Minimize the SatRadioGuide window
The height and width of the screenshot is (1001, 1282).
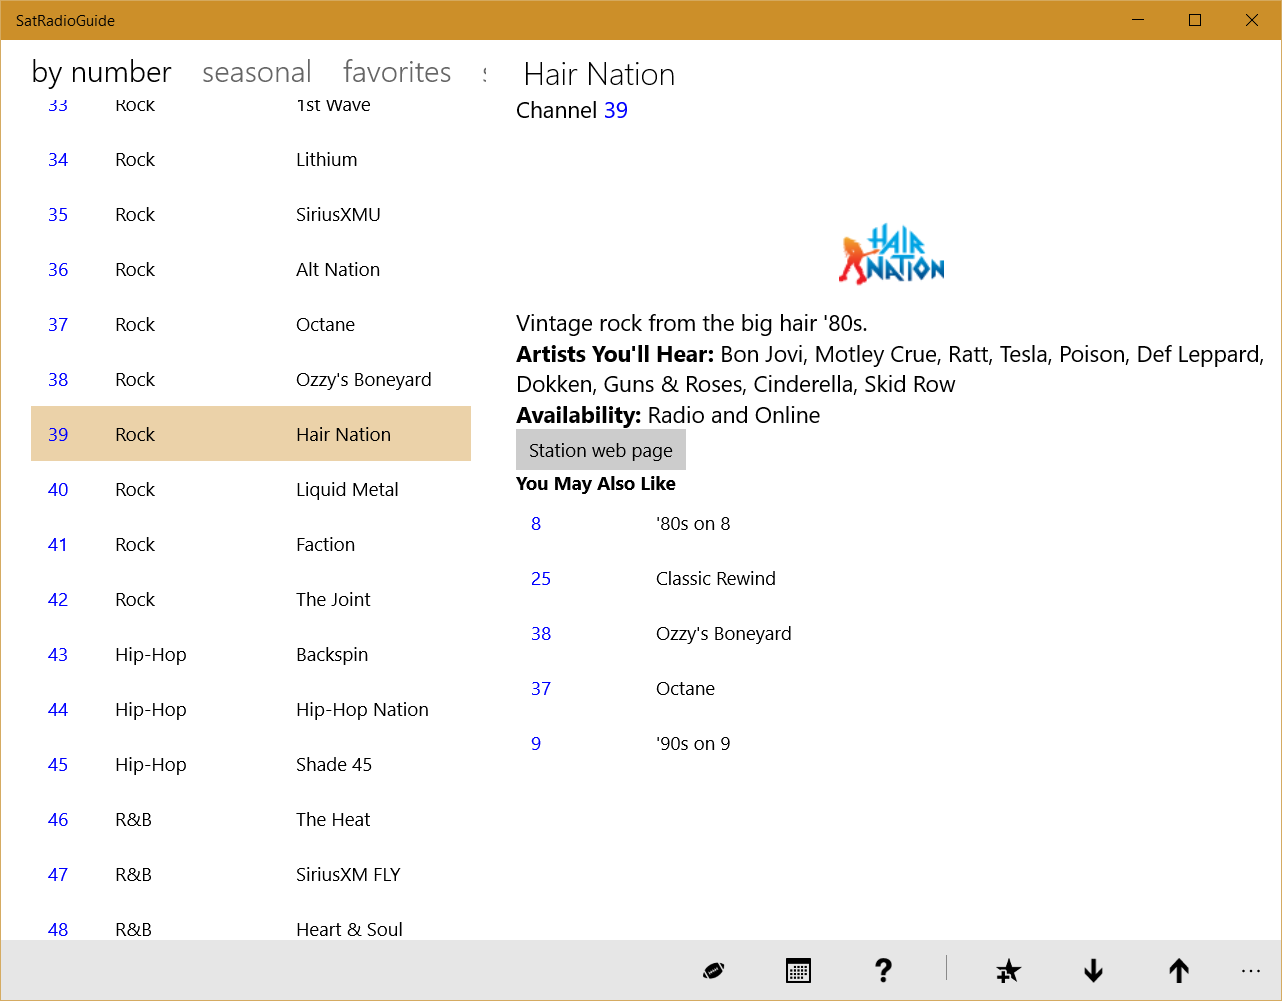(x=1138, y=20)
